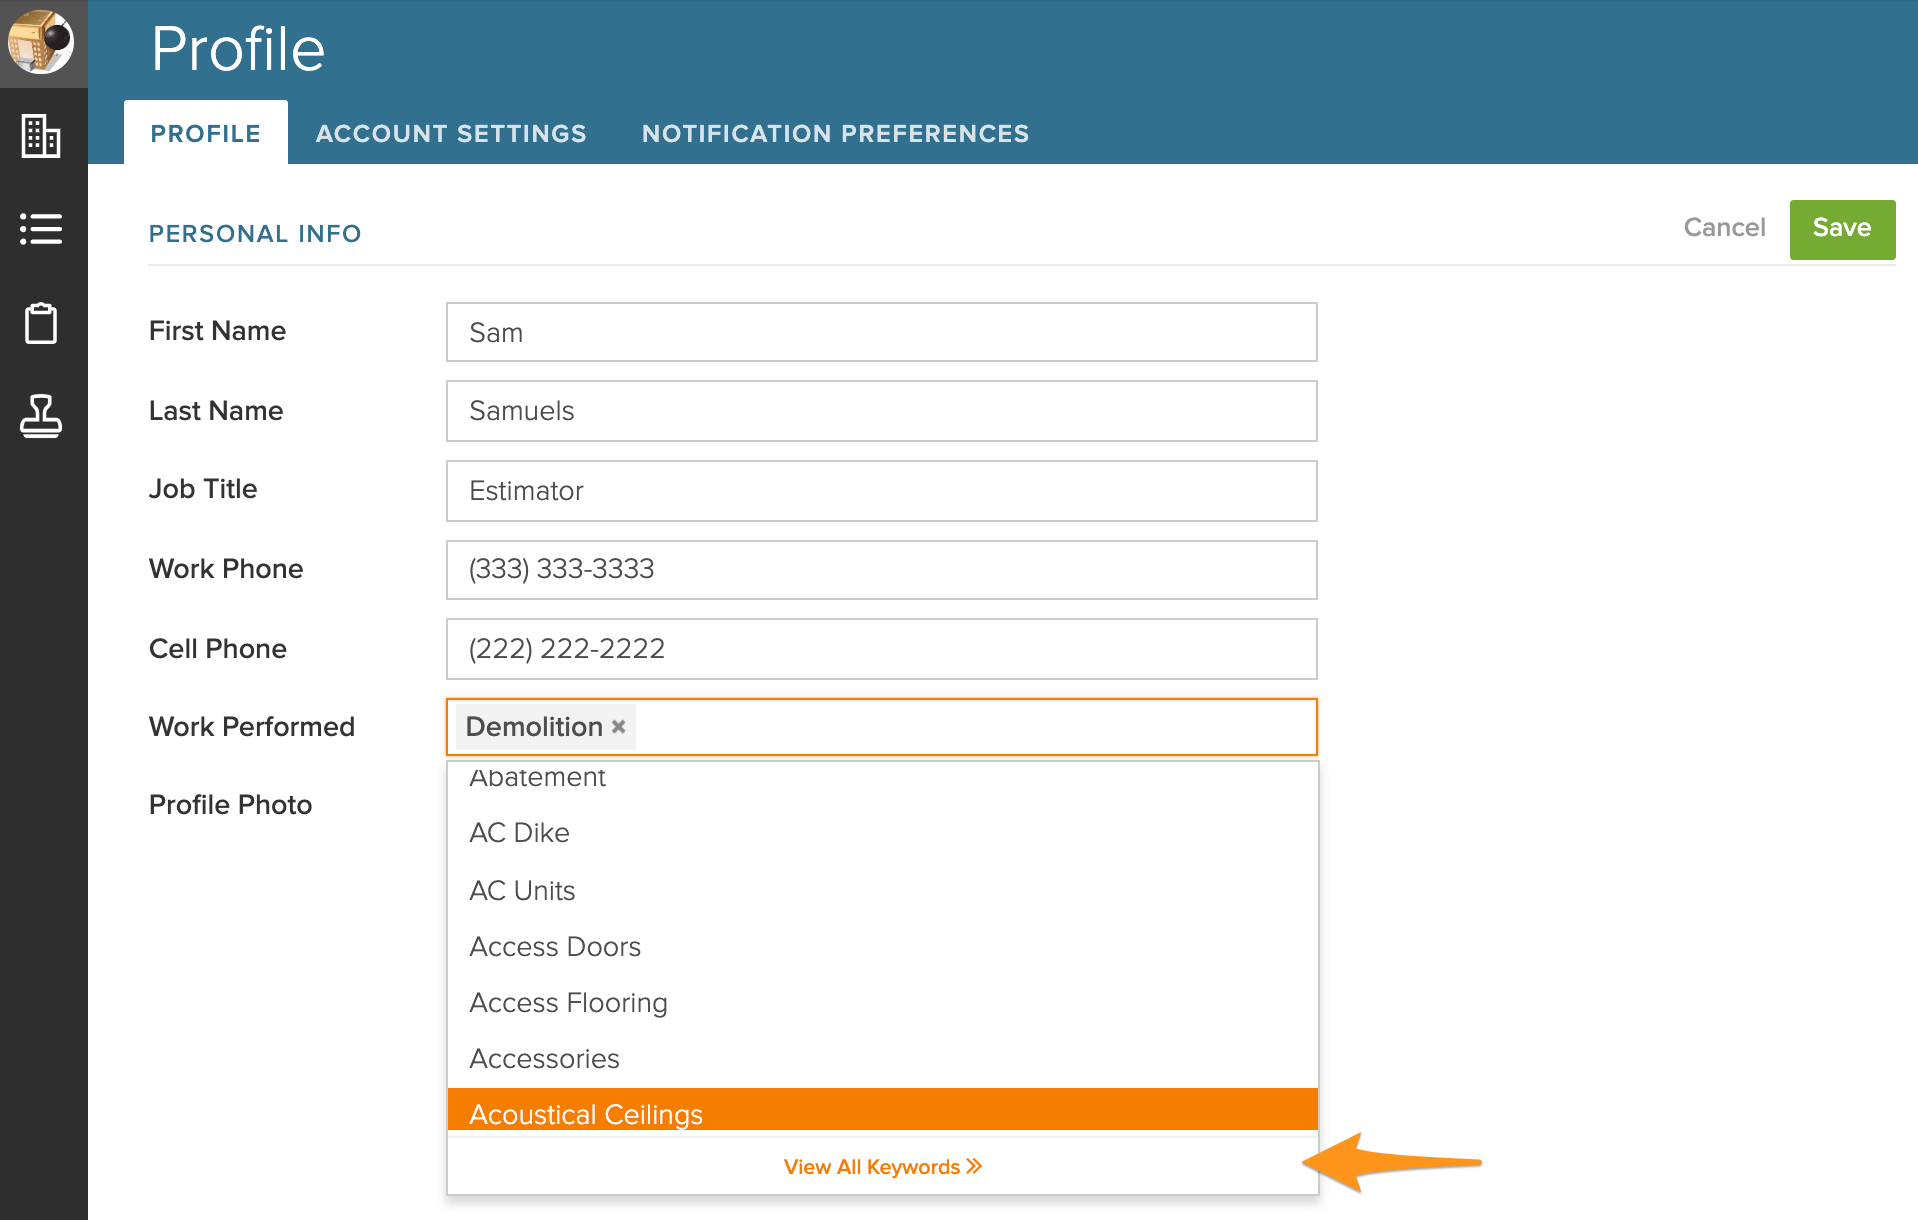This screenshot has height=1220, width=1918.
Task: Click the user avatar in sidebar
Action: pos(42,42)
